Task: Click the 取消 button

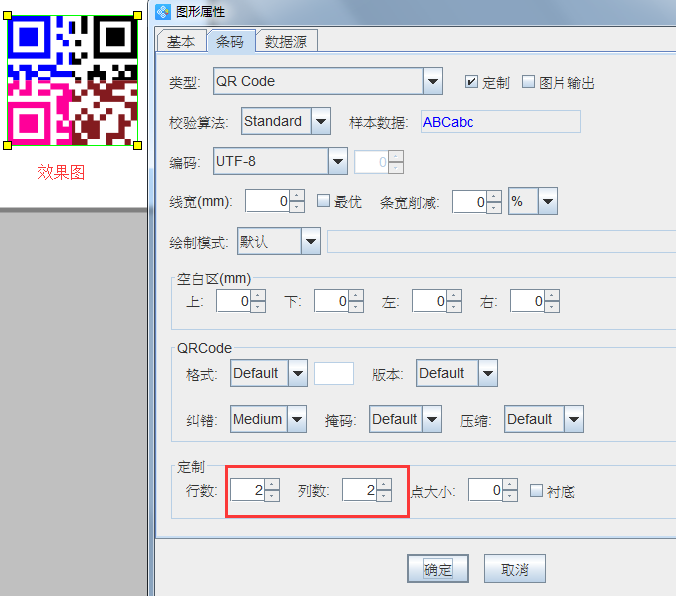Action: [515, 569]
